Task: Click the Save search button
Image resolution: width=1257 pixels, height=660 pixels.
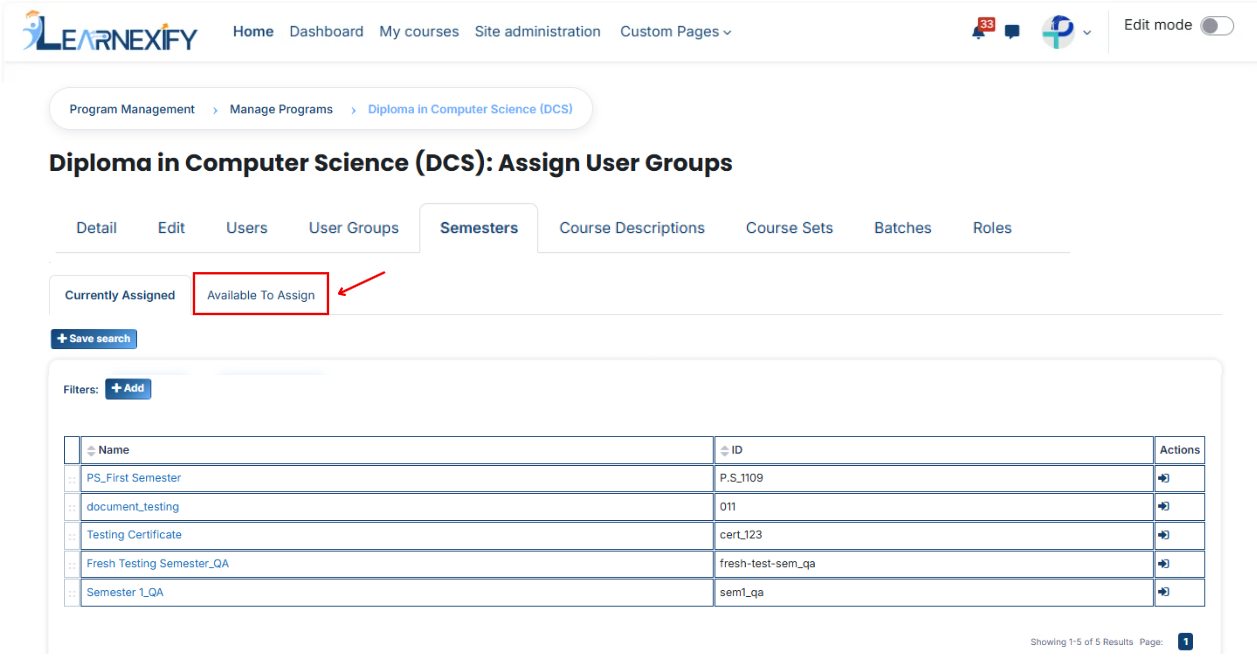Action: 94,339
